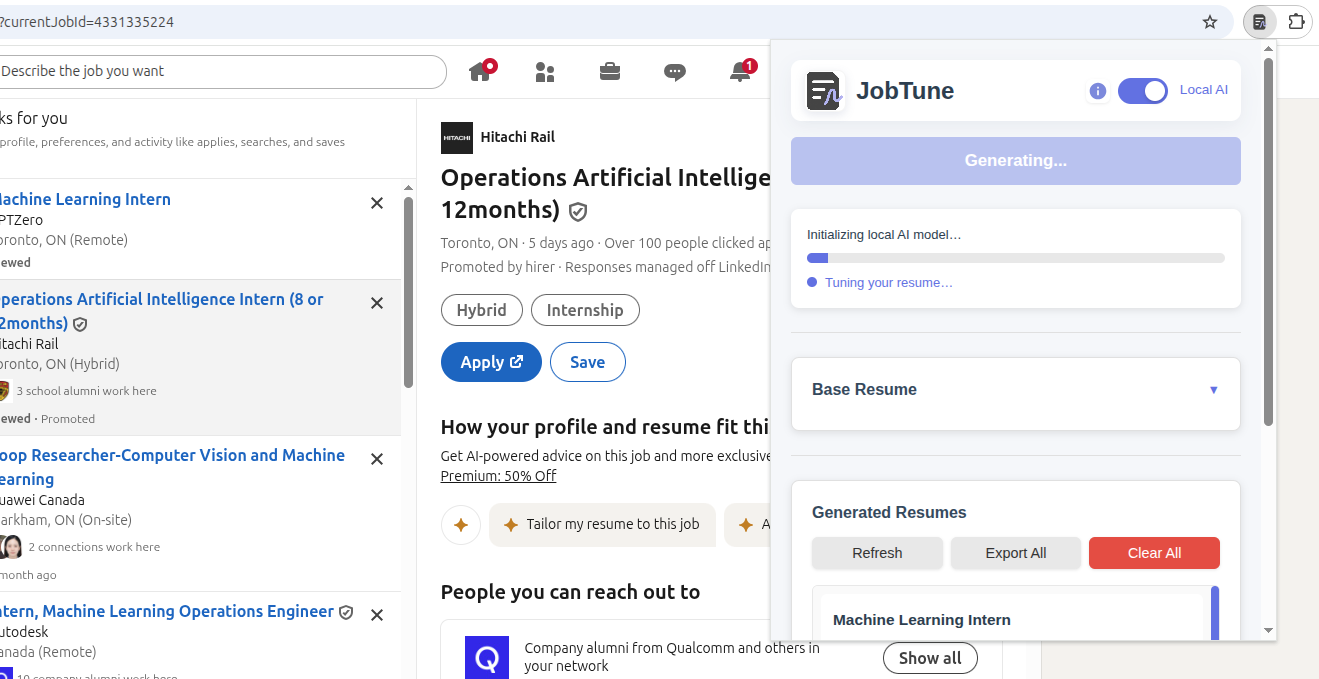
Task: Click the verified badge beside the job title
Action: [578, 212]
